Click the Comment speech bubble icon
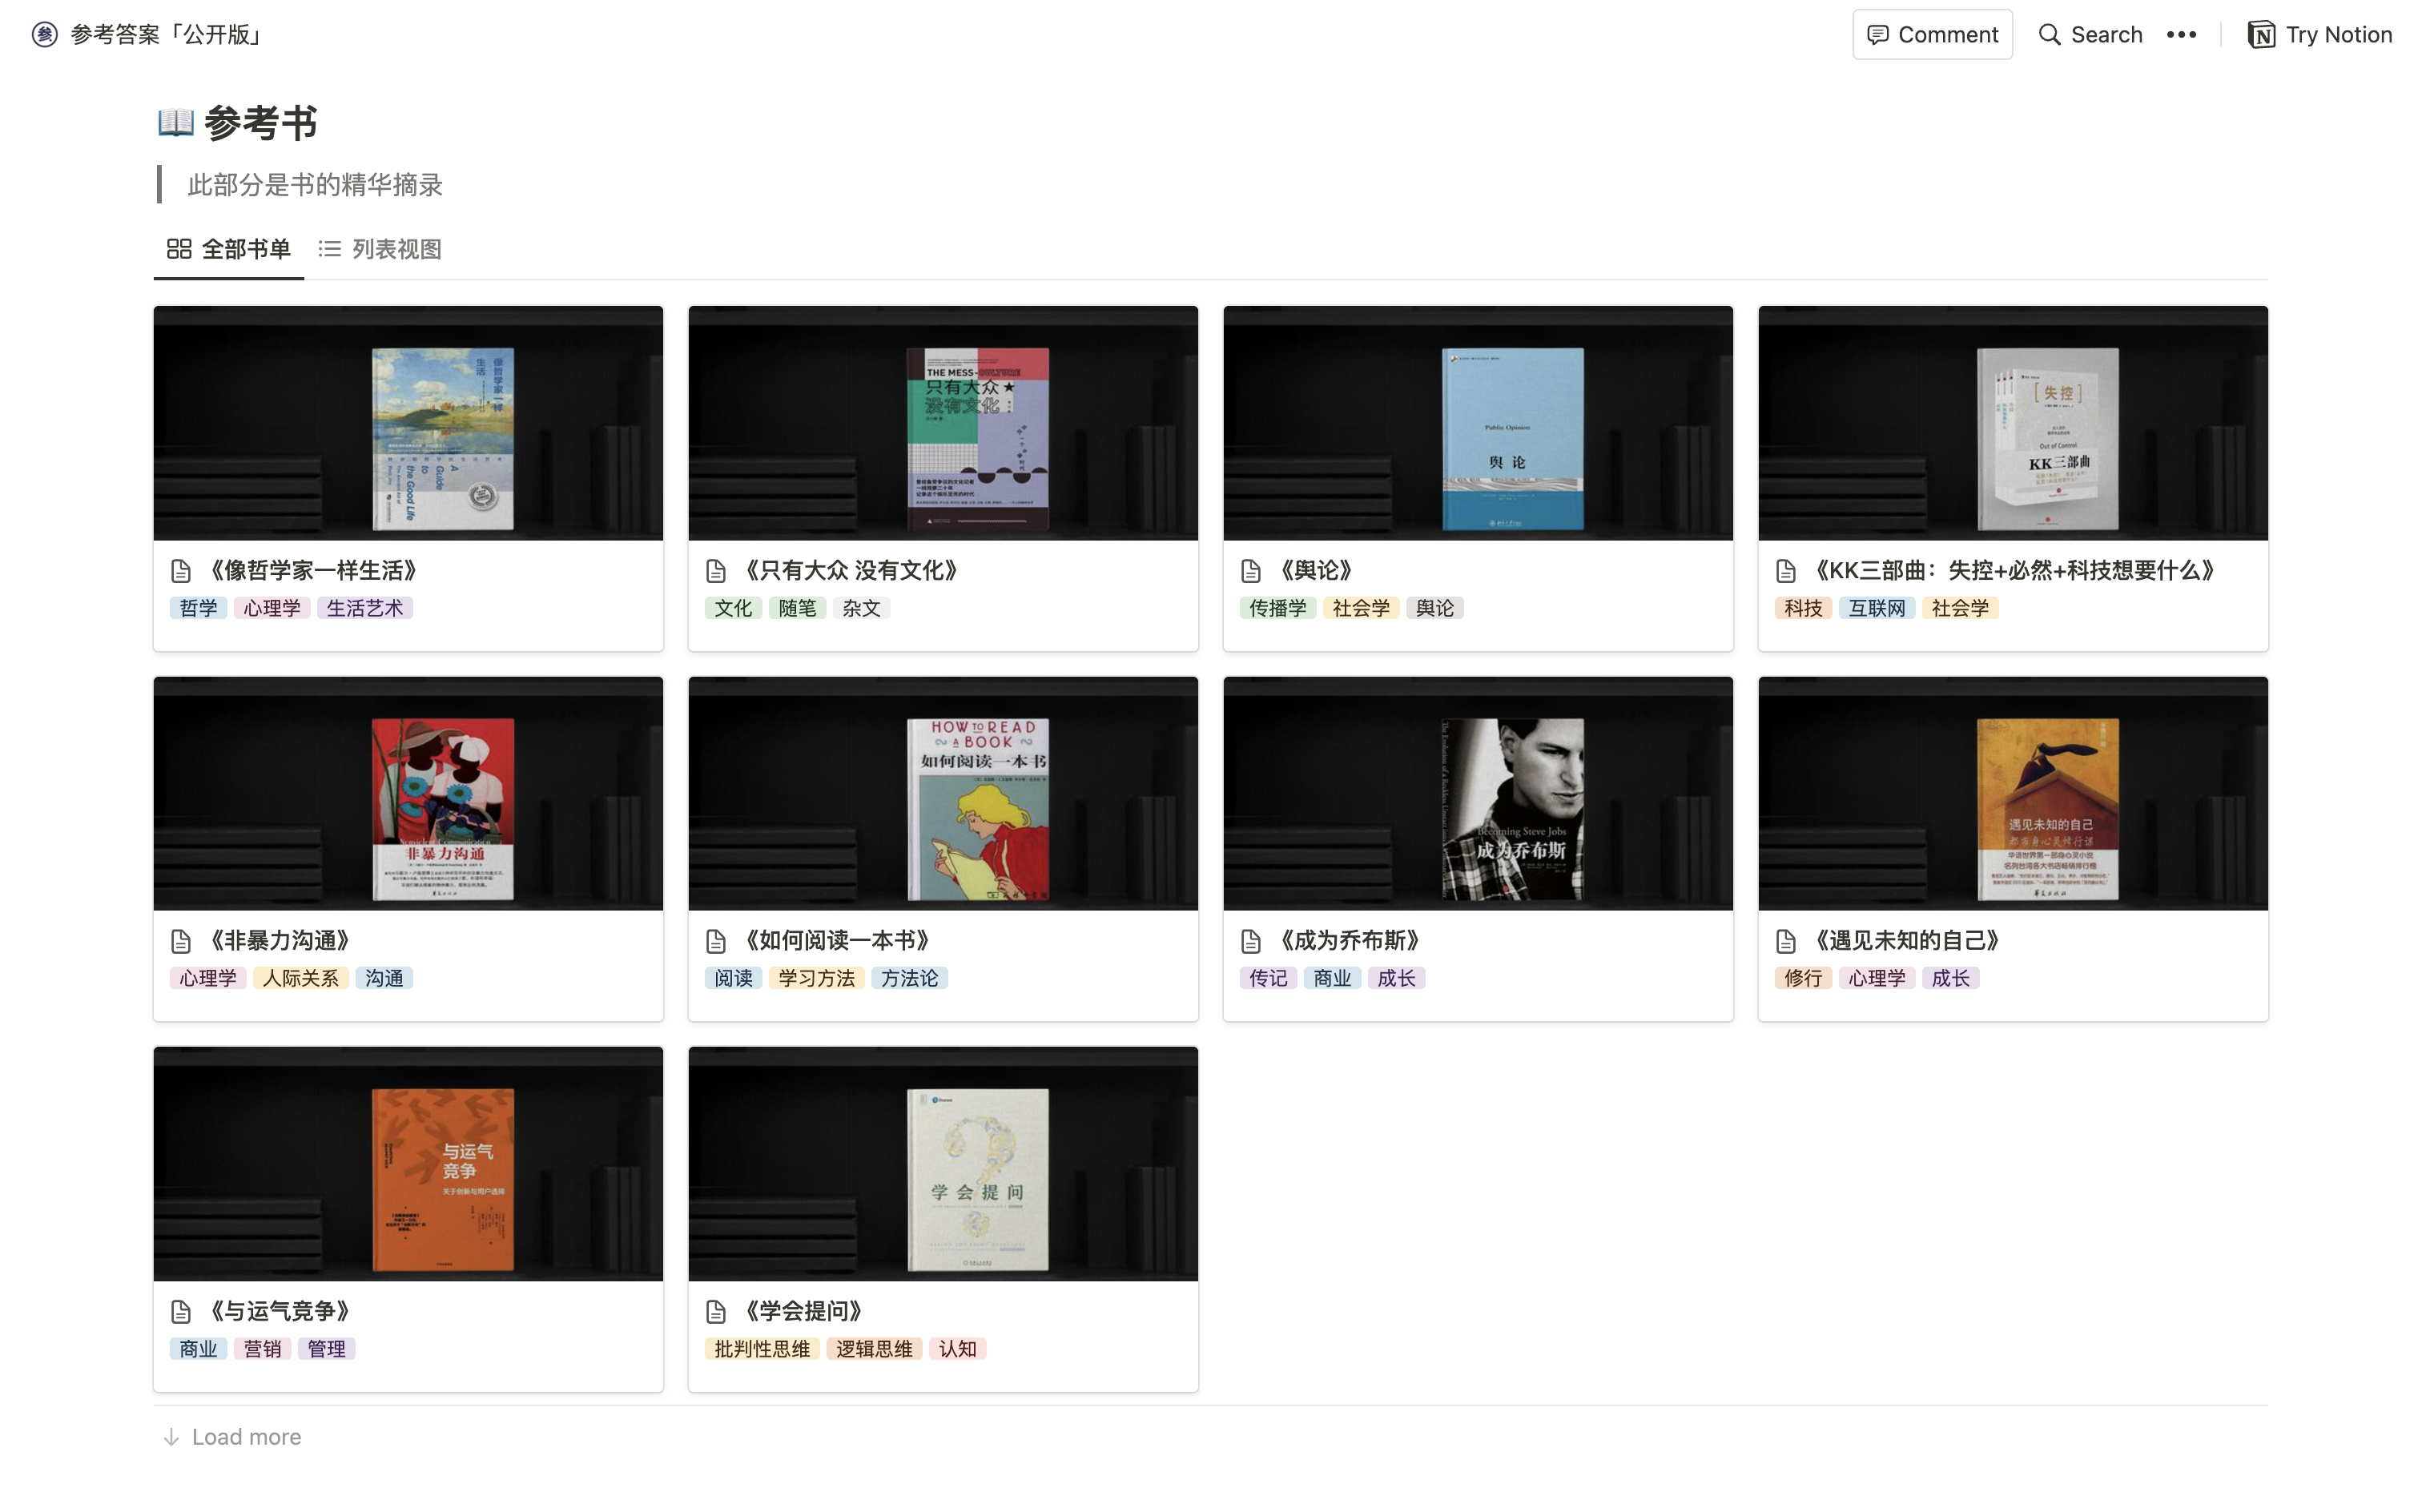Viewport: 2422px width, 1512px height. (x=1877, y=35)
